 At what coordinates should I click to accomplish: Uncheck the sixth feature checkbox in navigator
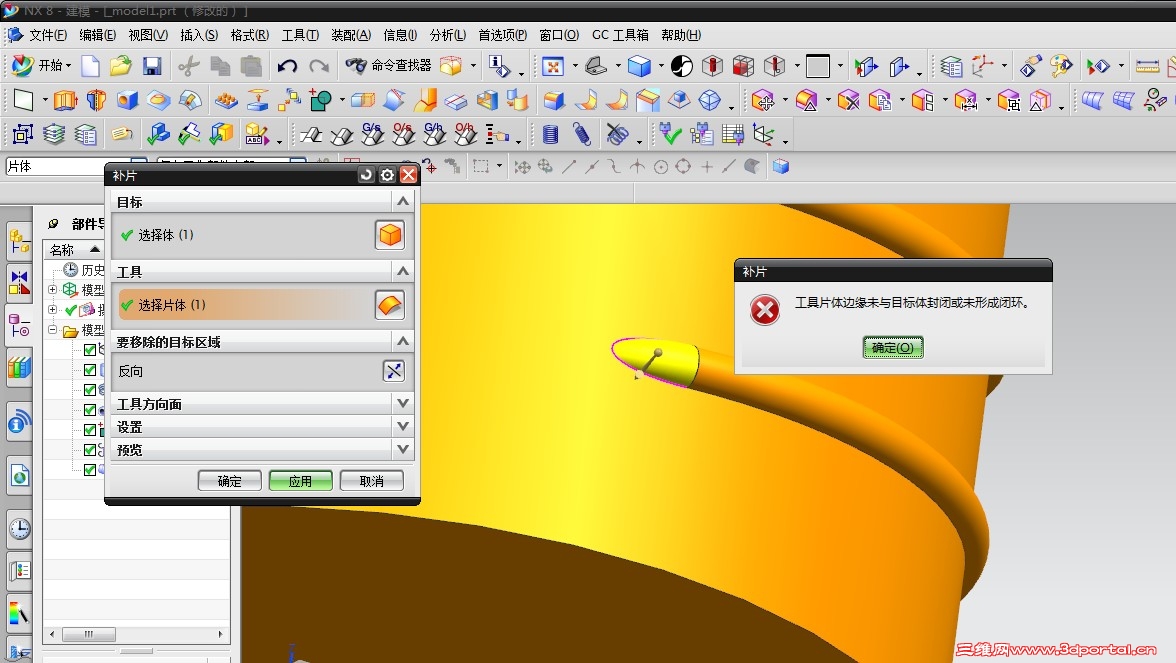tap(90, 450)
